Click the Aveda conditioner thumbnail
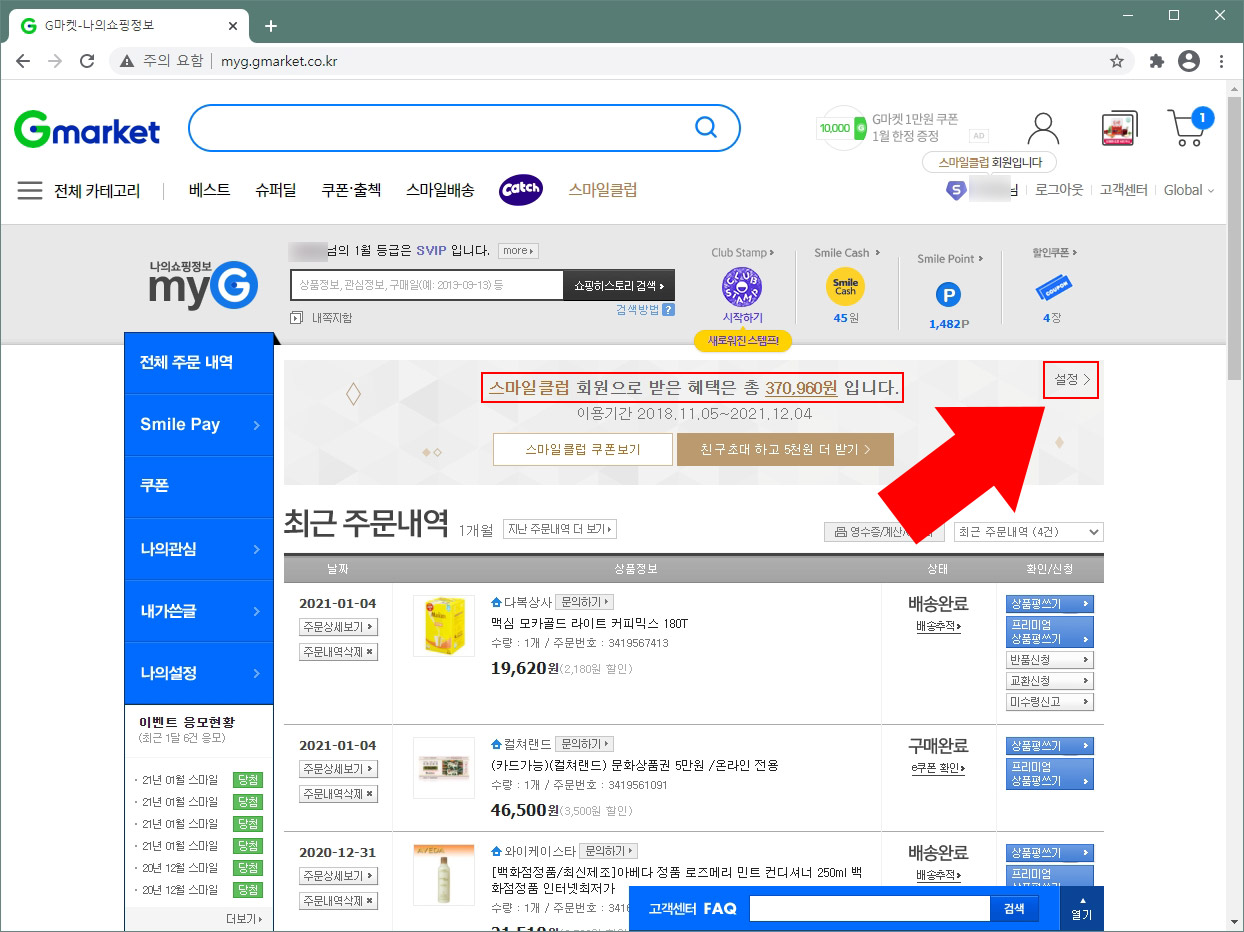The image size is (1244, 932). pos(443,875)
